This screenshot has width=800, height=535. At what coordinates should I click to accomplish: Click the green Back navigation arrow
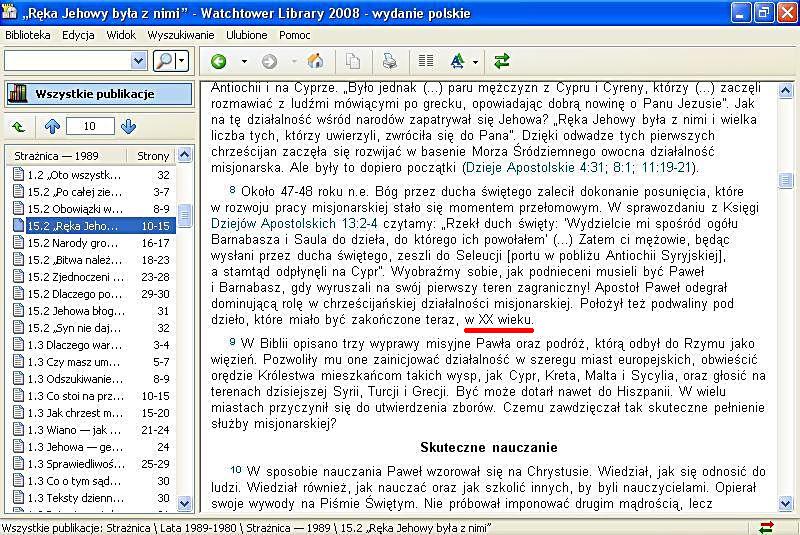[x=219, y=61]
